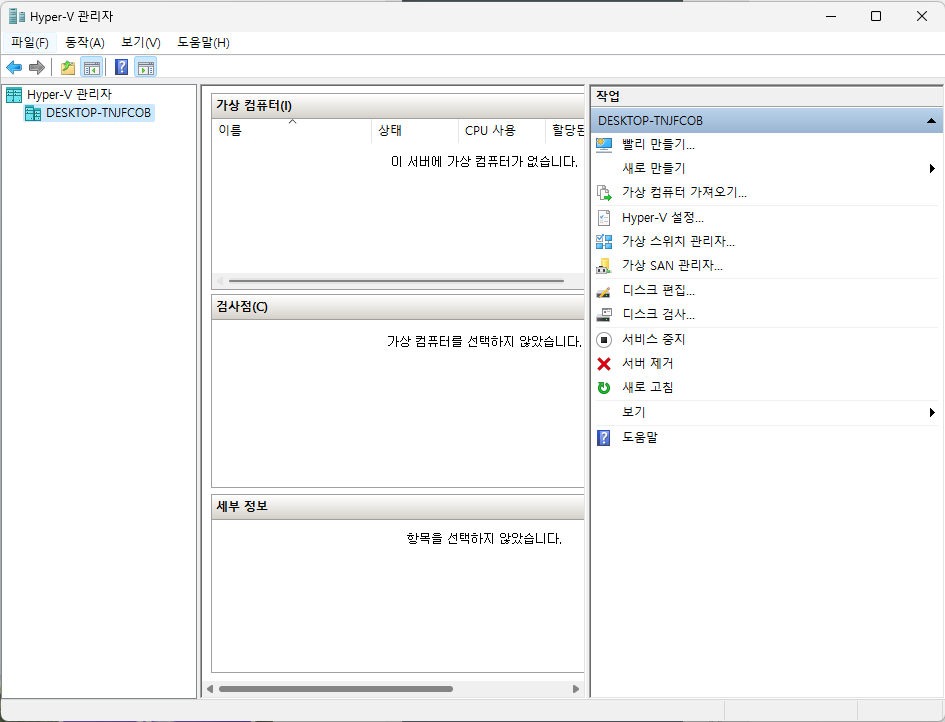Screen dimensions: 945x722
Task: Toggle the console tree visibility toolbar icon
Action: pos(91,67)
